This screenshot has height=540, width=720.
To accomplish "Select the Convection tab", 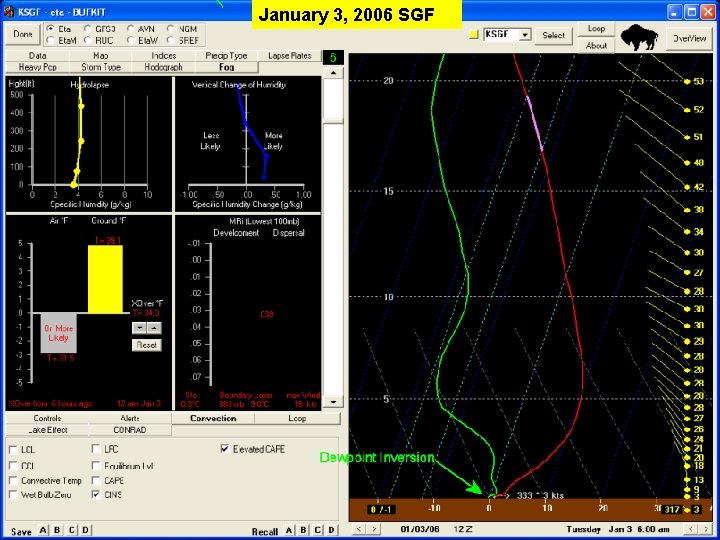I will (x=213, y=418).
